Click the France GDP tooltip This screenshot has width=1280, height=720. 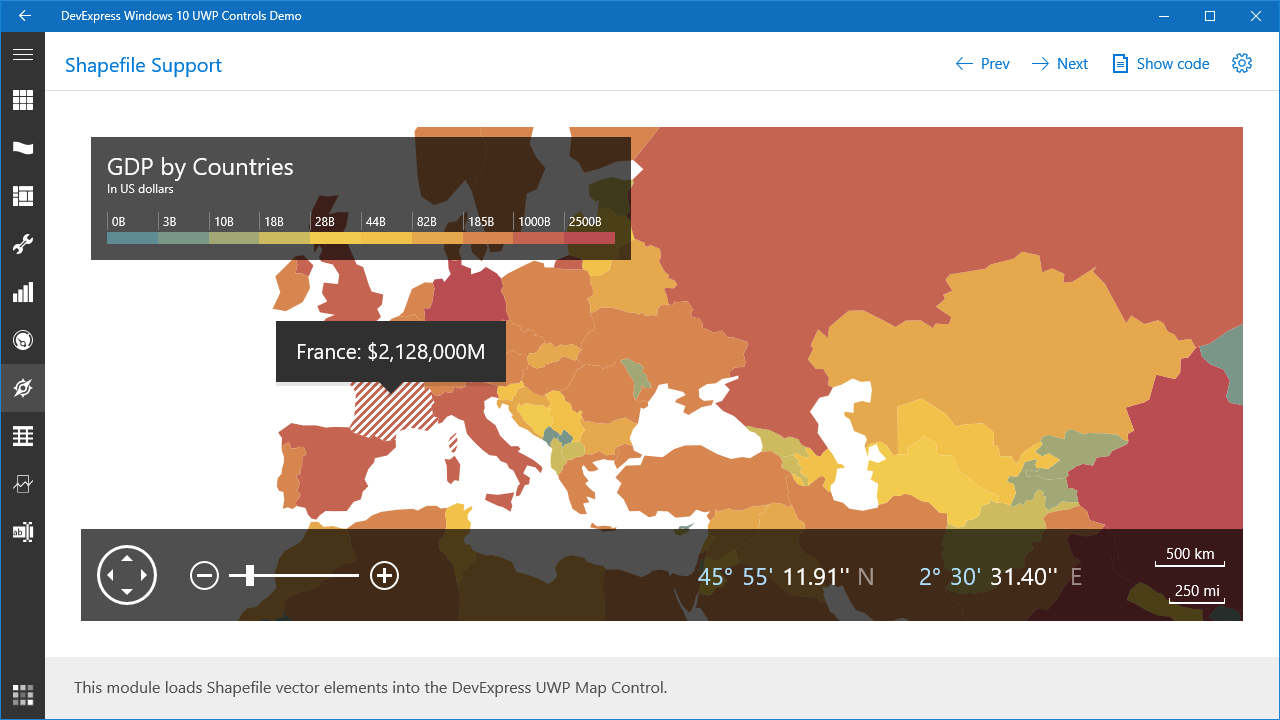[x=391, y=352]
